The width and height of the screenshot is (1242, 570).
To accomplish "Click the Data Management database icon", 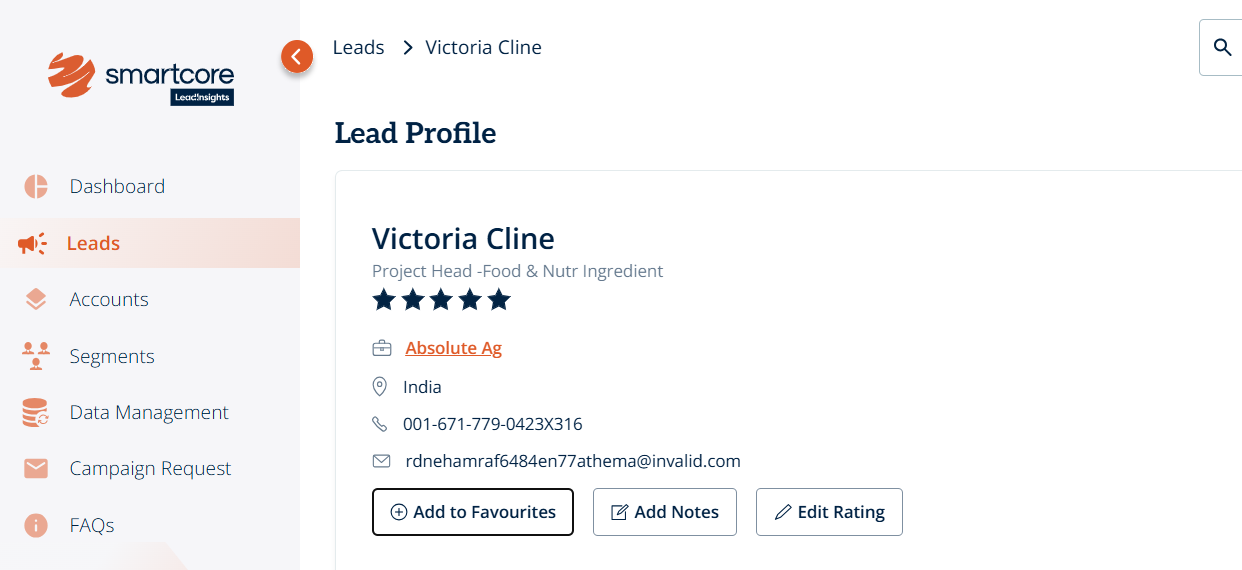I will (x=36, y=412).
